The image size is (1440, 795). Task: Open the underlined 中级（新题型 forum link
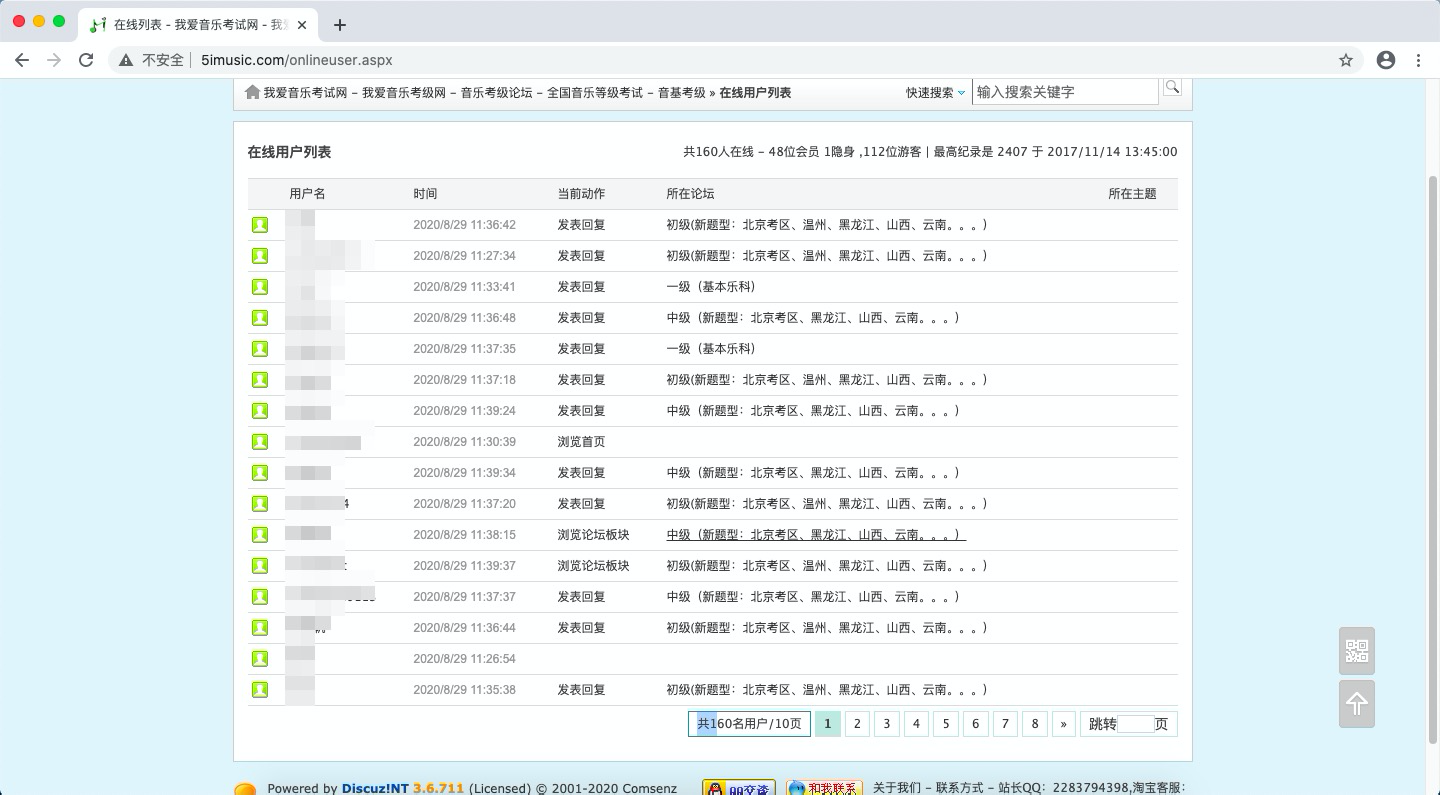(x=816, y=535)
